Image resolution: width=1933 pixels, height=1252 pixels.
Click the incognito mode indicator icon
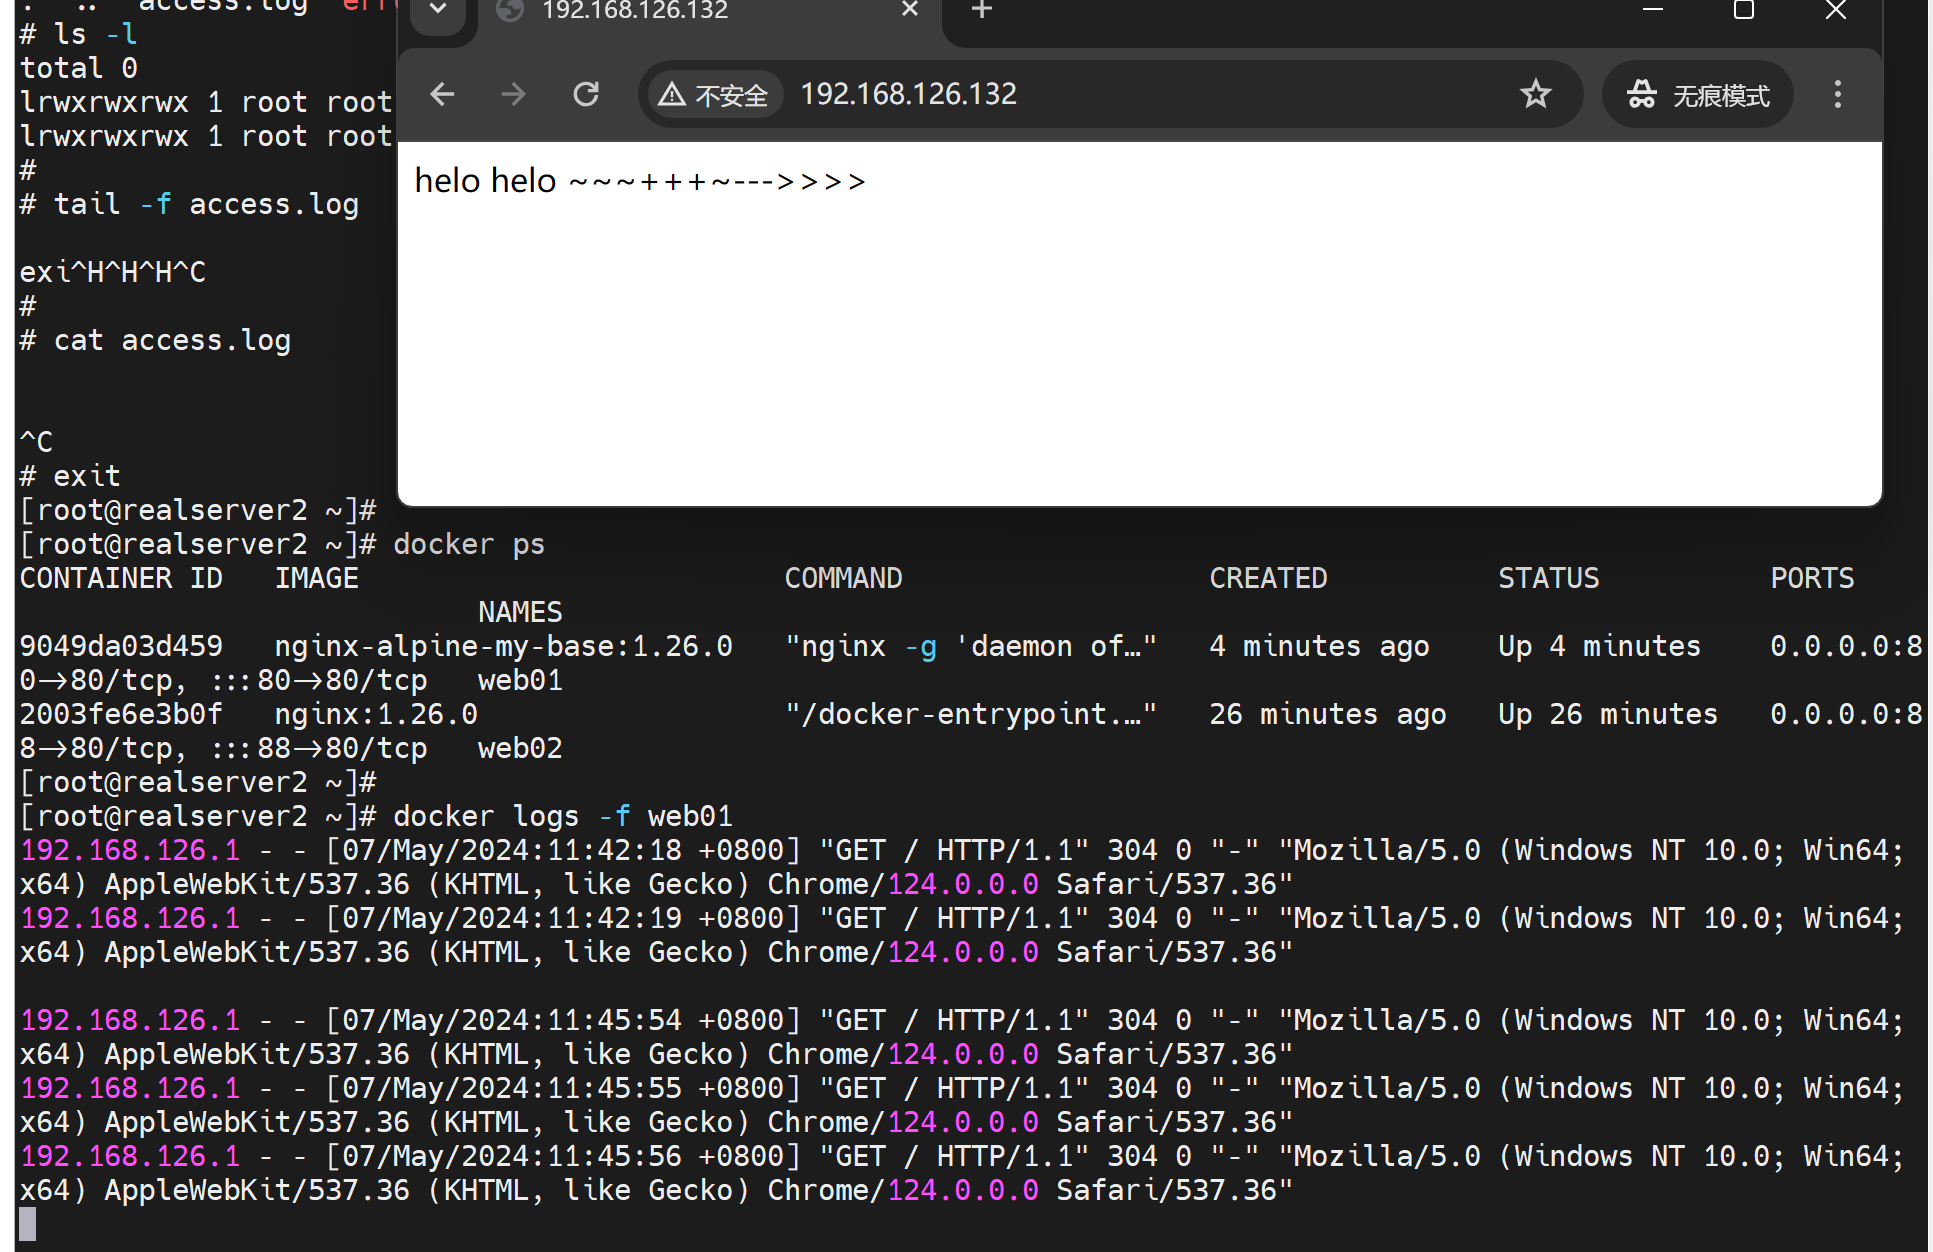click(1641, 95)
